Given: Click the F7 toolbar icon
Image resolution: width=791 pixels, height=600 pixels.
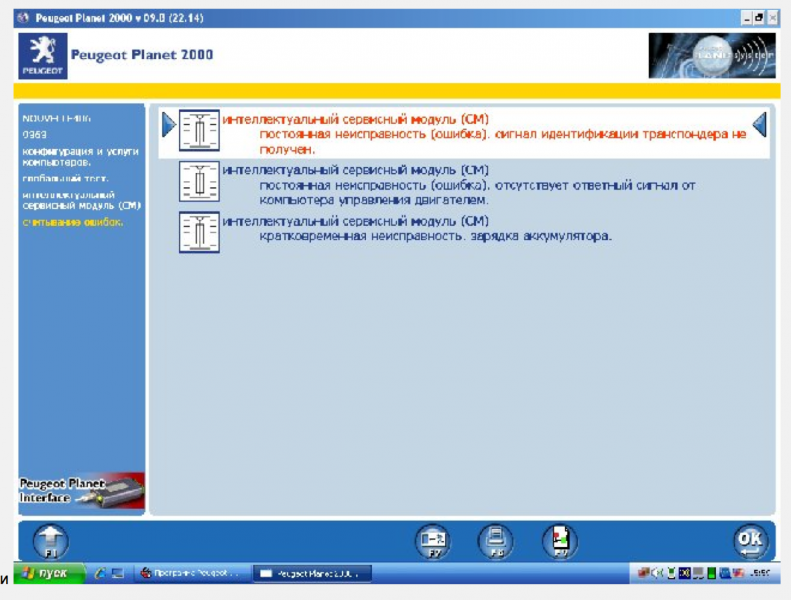Looking at the screenshot, I should (x=433, y=541).
